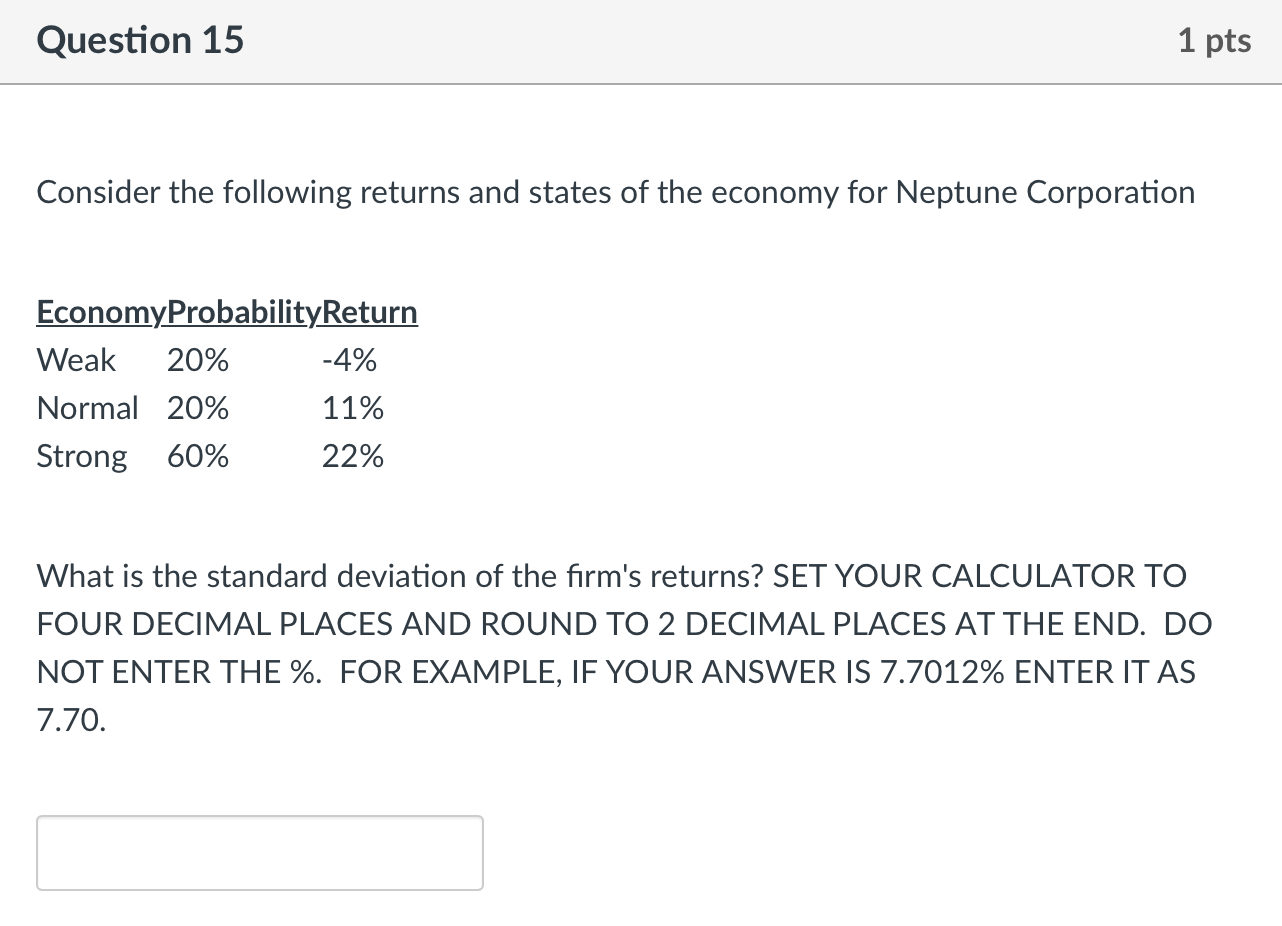Click the 11% return value
Screen dimensions: 1282x926
click(x=353, y=408)
